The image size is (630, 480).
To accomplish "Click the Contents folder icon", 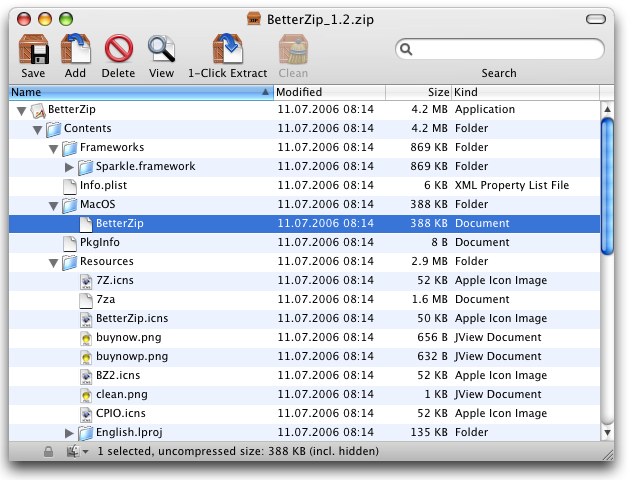I will pyautogui.click(x=53, y=129).
